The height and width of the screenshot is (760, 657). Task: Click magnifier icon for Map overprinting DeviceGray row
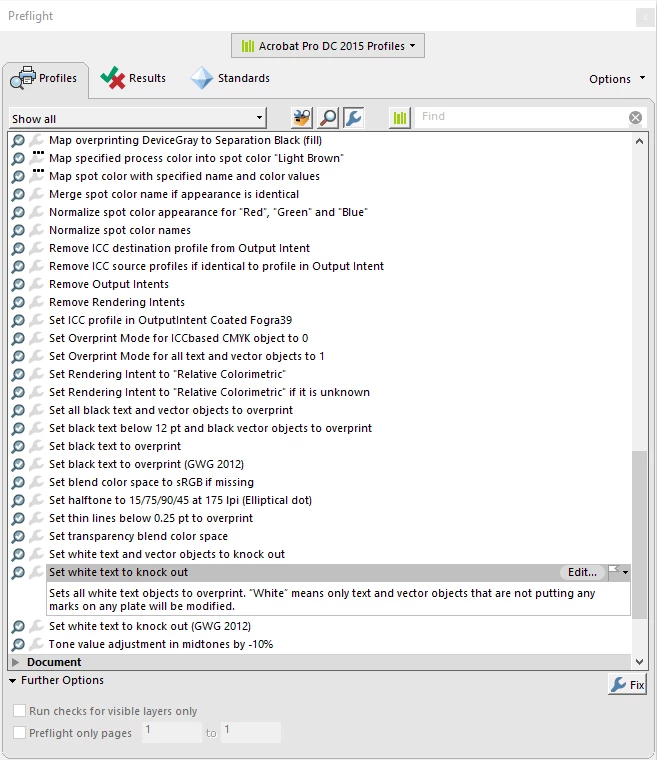coord(18,141)
